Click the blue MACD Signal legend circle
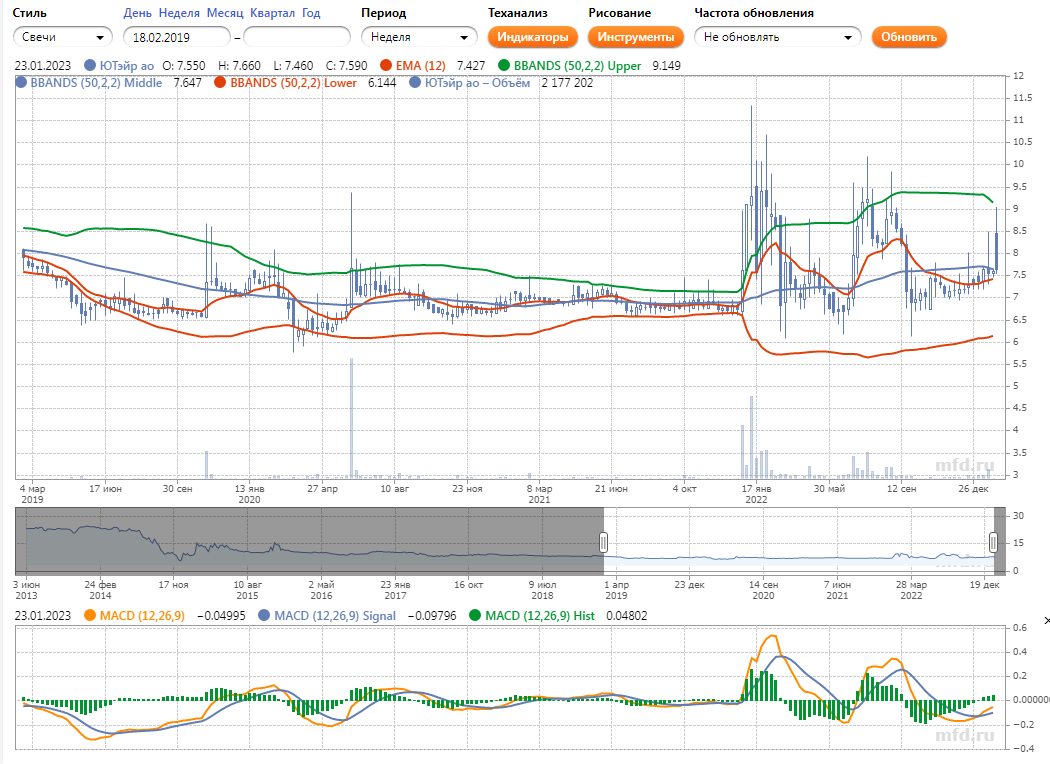Viewport: 1050px width, 764px height. (264, 616)
